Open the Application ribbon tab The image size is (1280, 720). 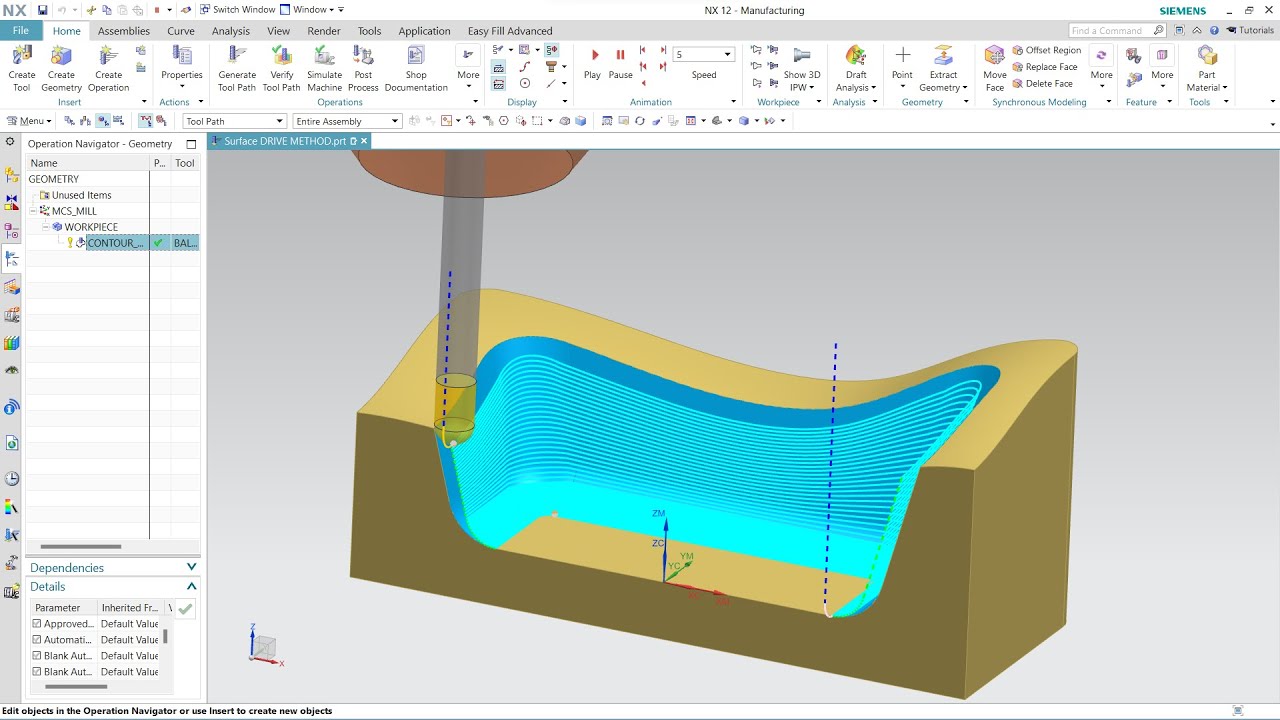(x=424, y=31)
